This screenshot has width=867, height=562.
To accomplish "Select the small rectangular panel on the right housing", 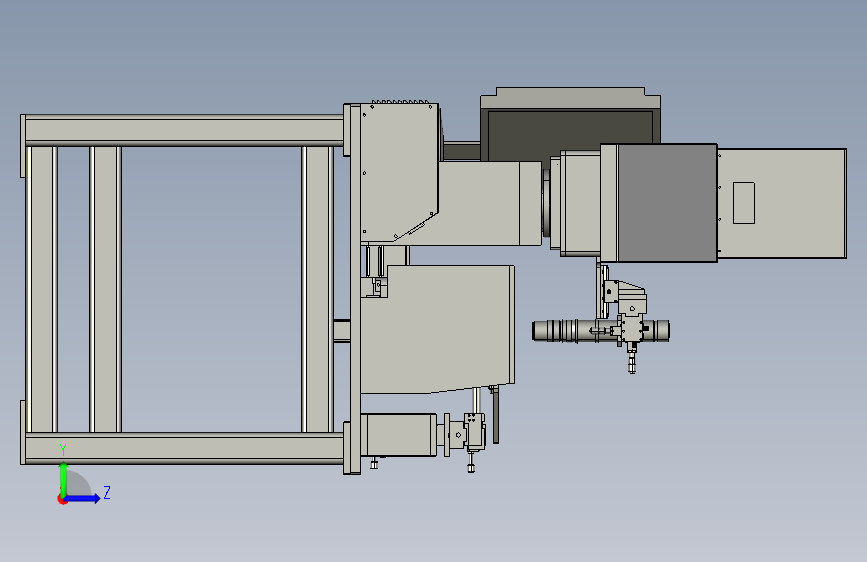I will [744, 203].
